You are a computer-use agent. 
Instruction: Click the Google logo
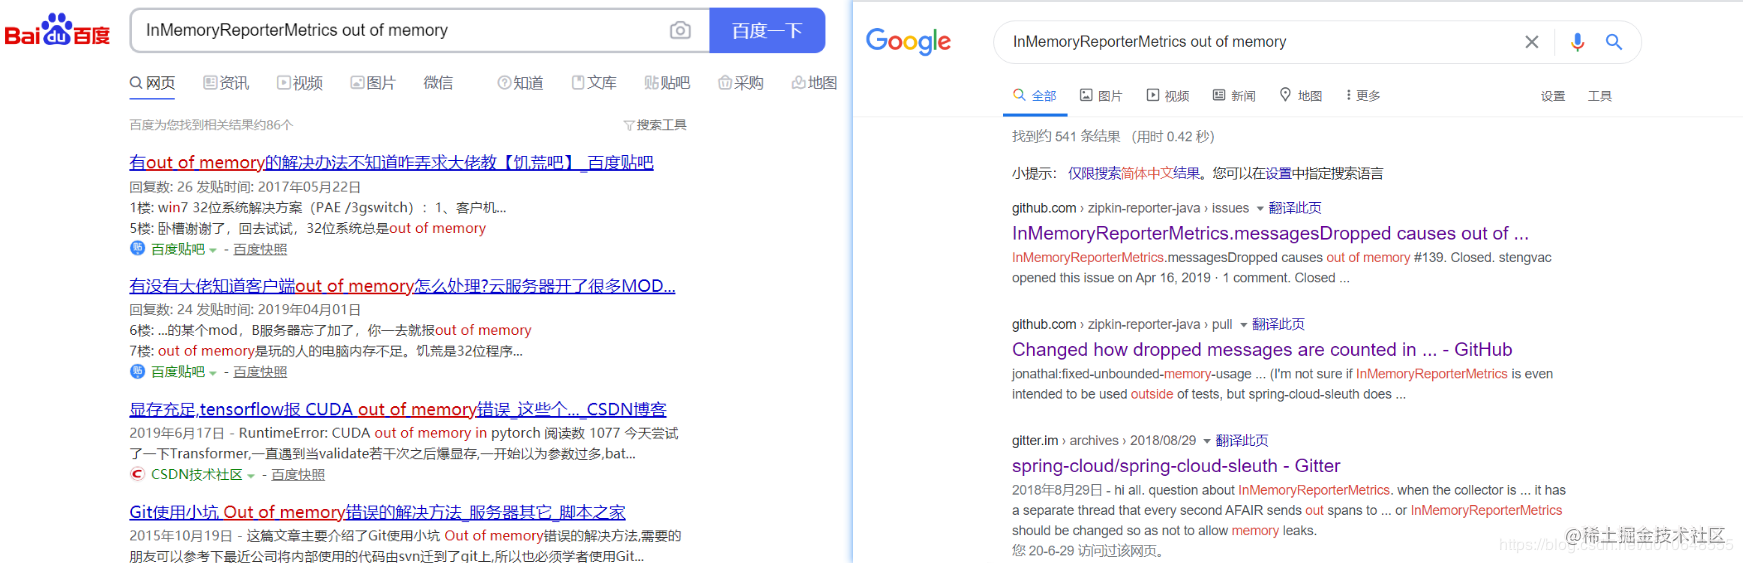(908, 41)
